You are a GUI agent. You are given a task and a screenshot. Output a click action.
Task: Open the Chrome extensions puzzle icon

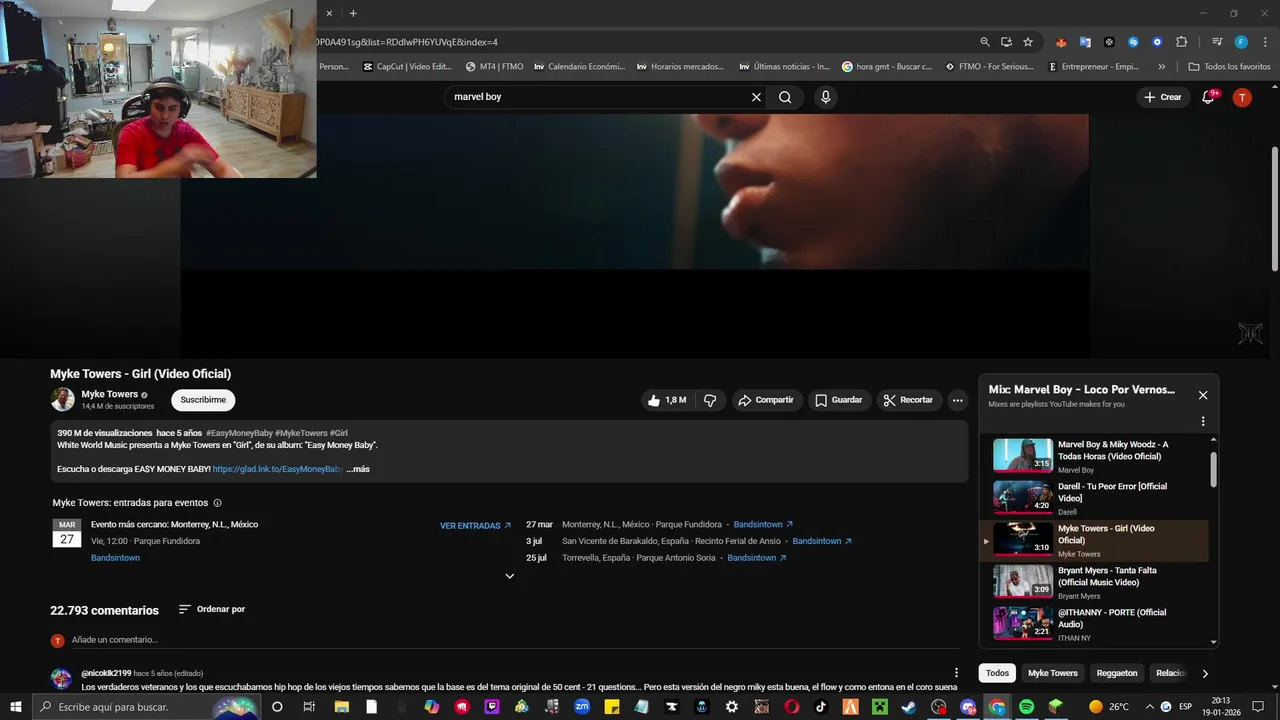1181,42
